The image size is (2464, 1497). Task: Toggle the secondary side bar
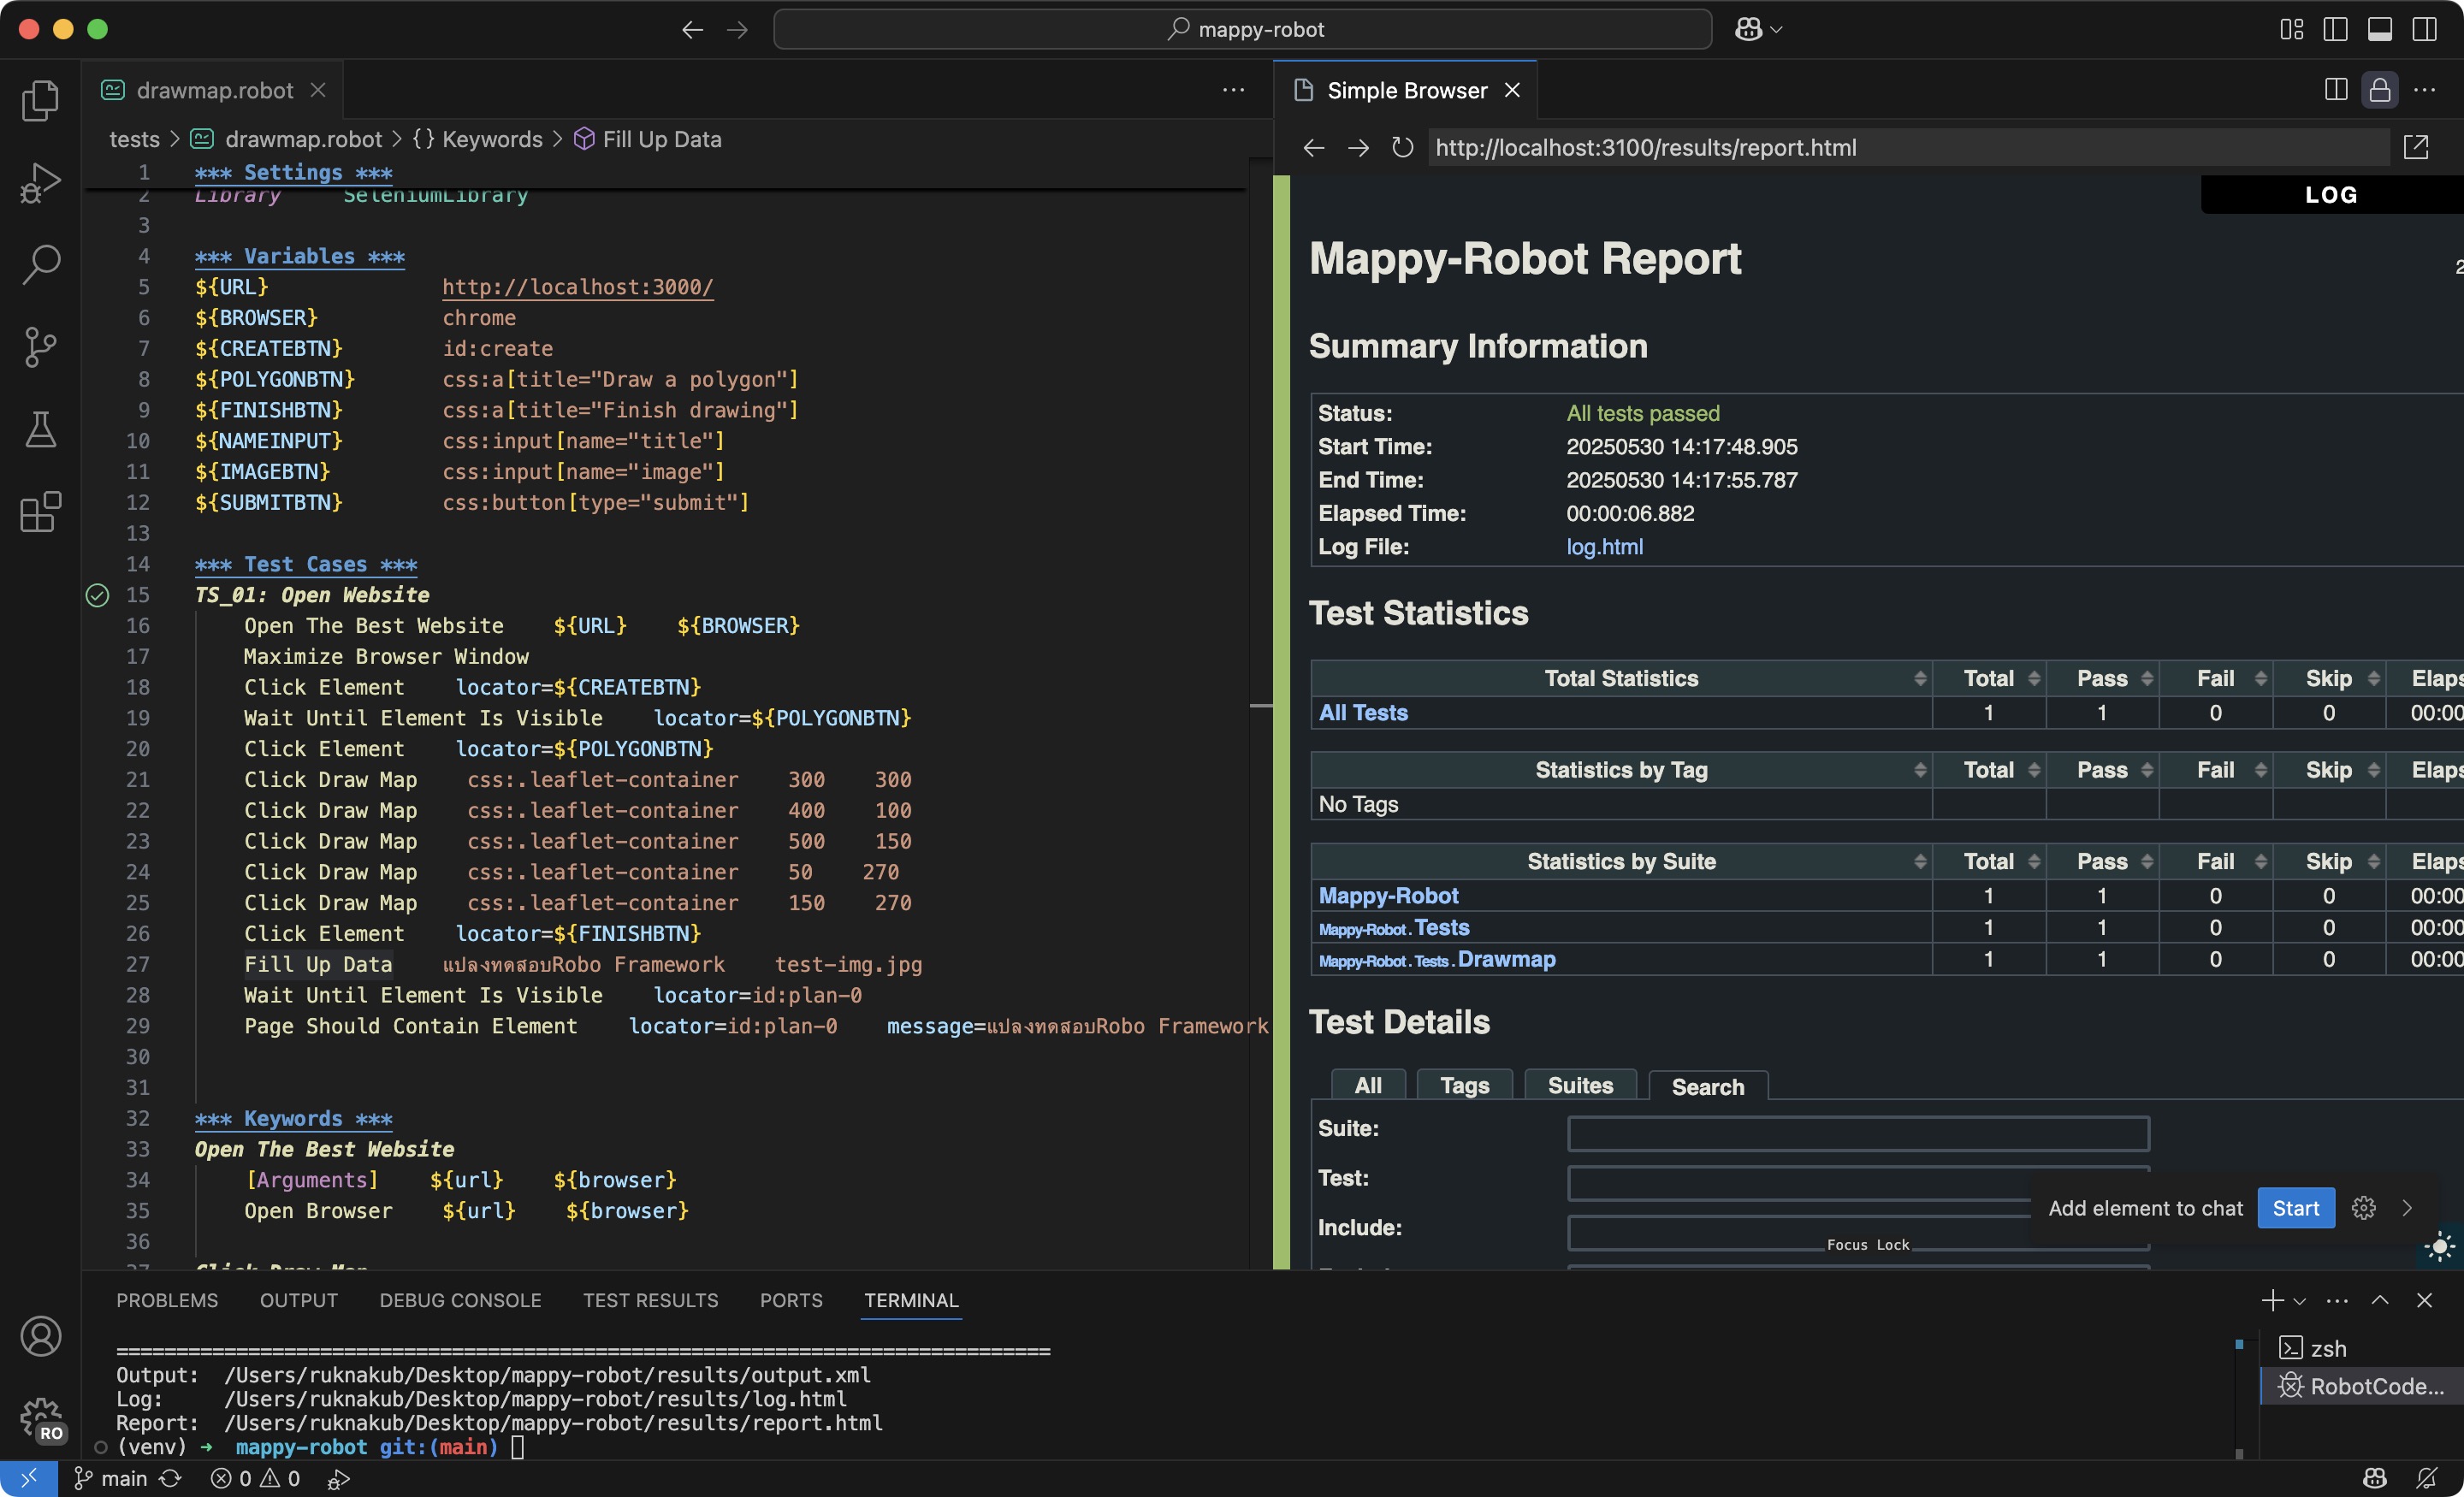[x=2424, y=30]
